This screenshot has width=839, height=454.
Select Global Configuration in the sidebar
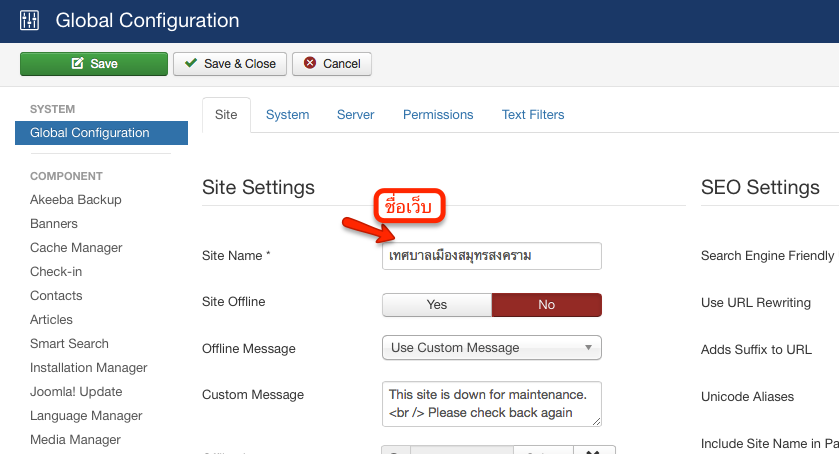pos(101,133)
